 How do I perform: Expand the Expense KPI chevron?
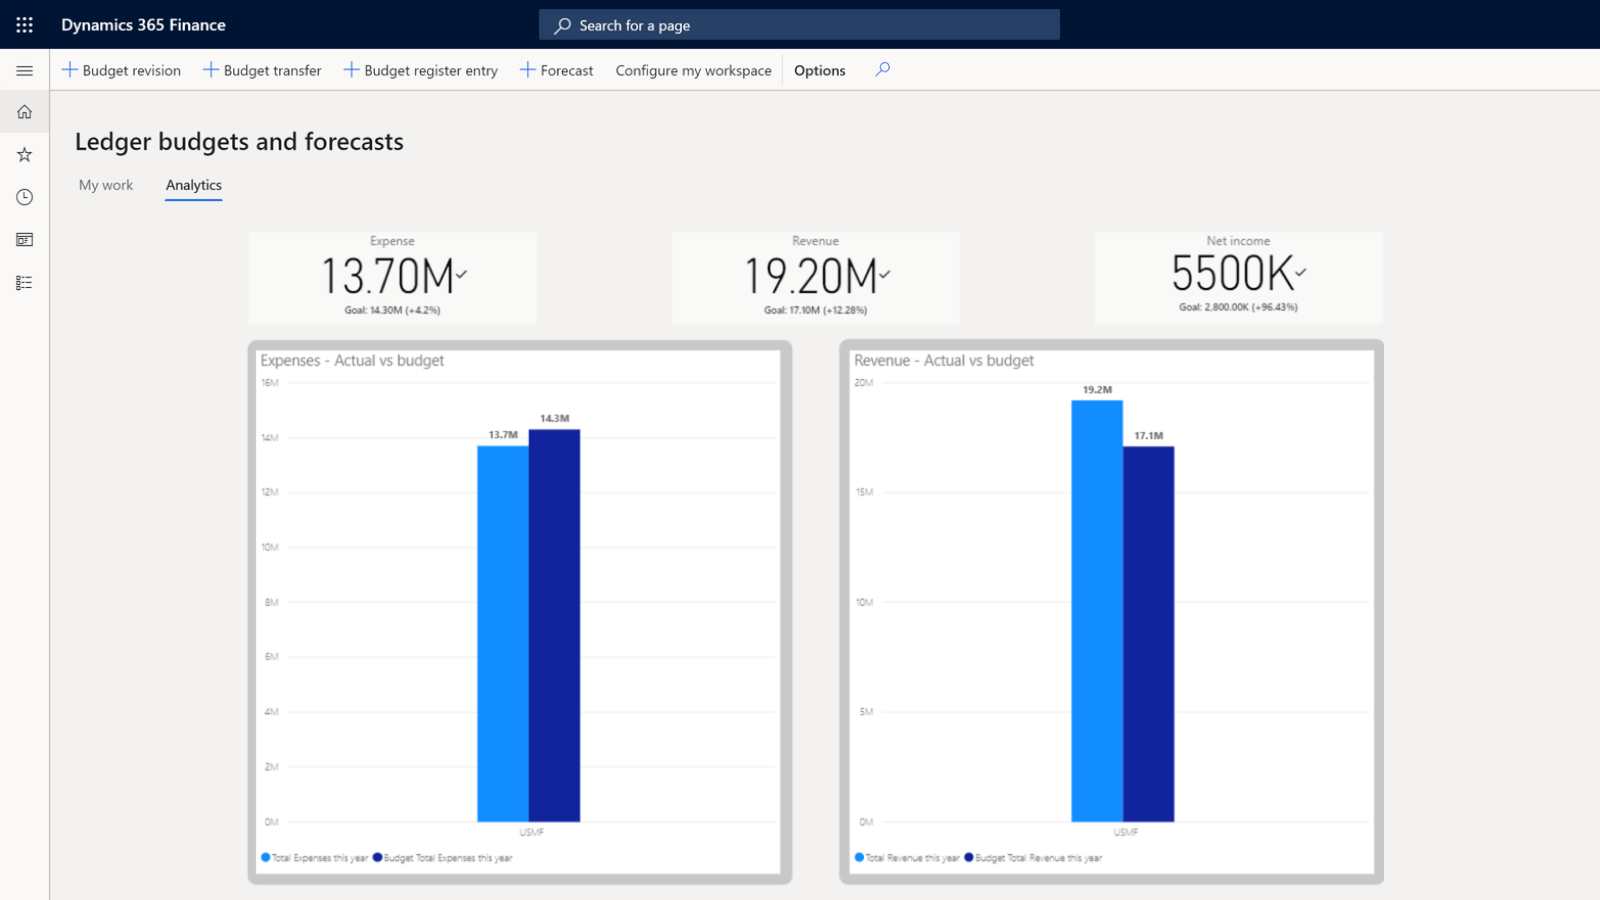461,273
